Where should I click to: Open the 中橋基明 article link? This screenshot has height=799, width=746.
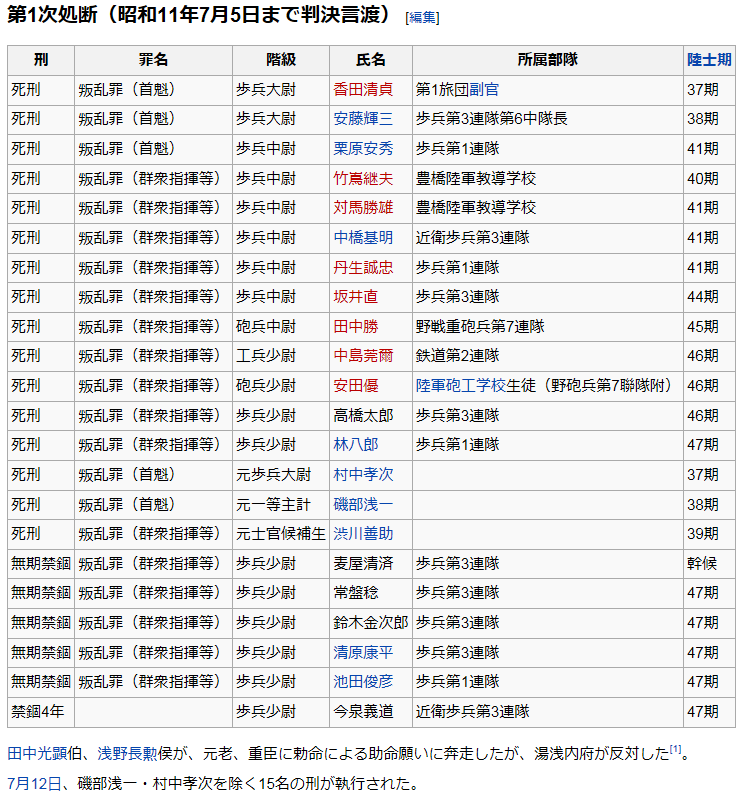tap(363, 238)
